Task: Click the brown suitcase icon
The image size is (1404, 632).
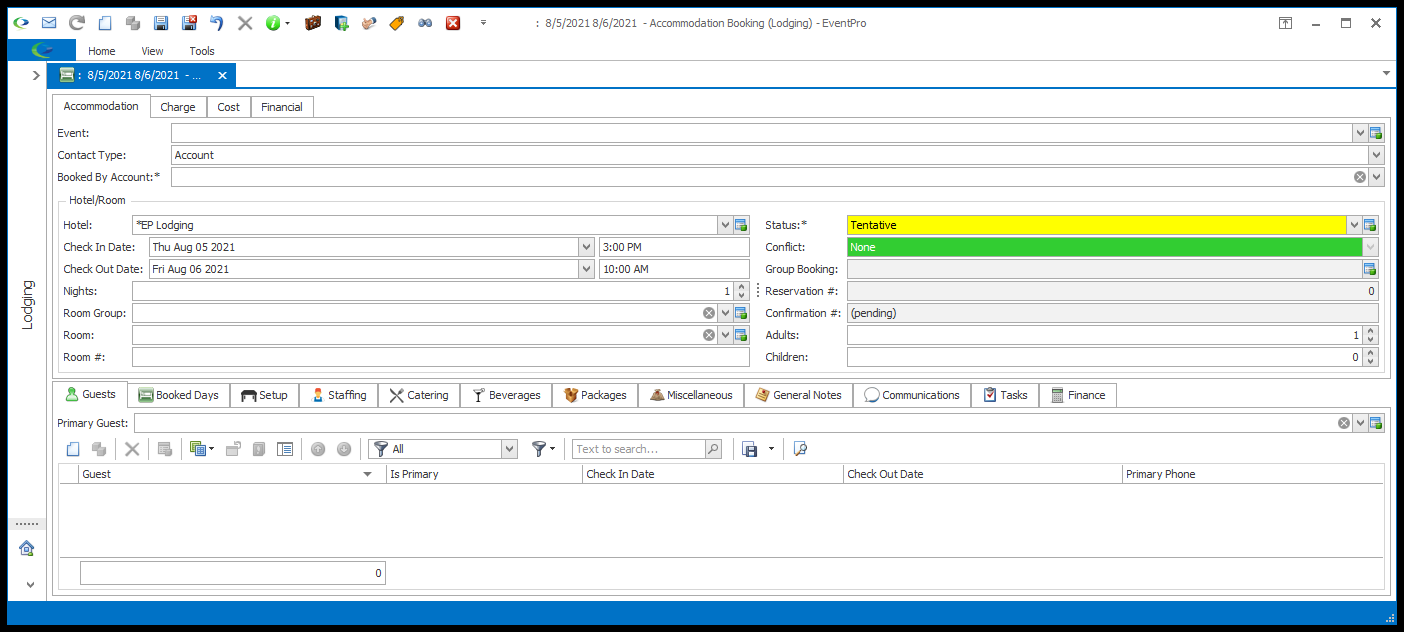Action: tap(313, 23)
